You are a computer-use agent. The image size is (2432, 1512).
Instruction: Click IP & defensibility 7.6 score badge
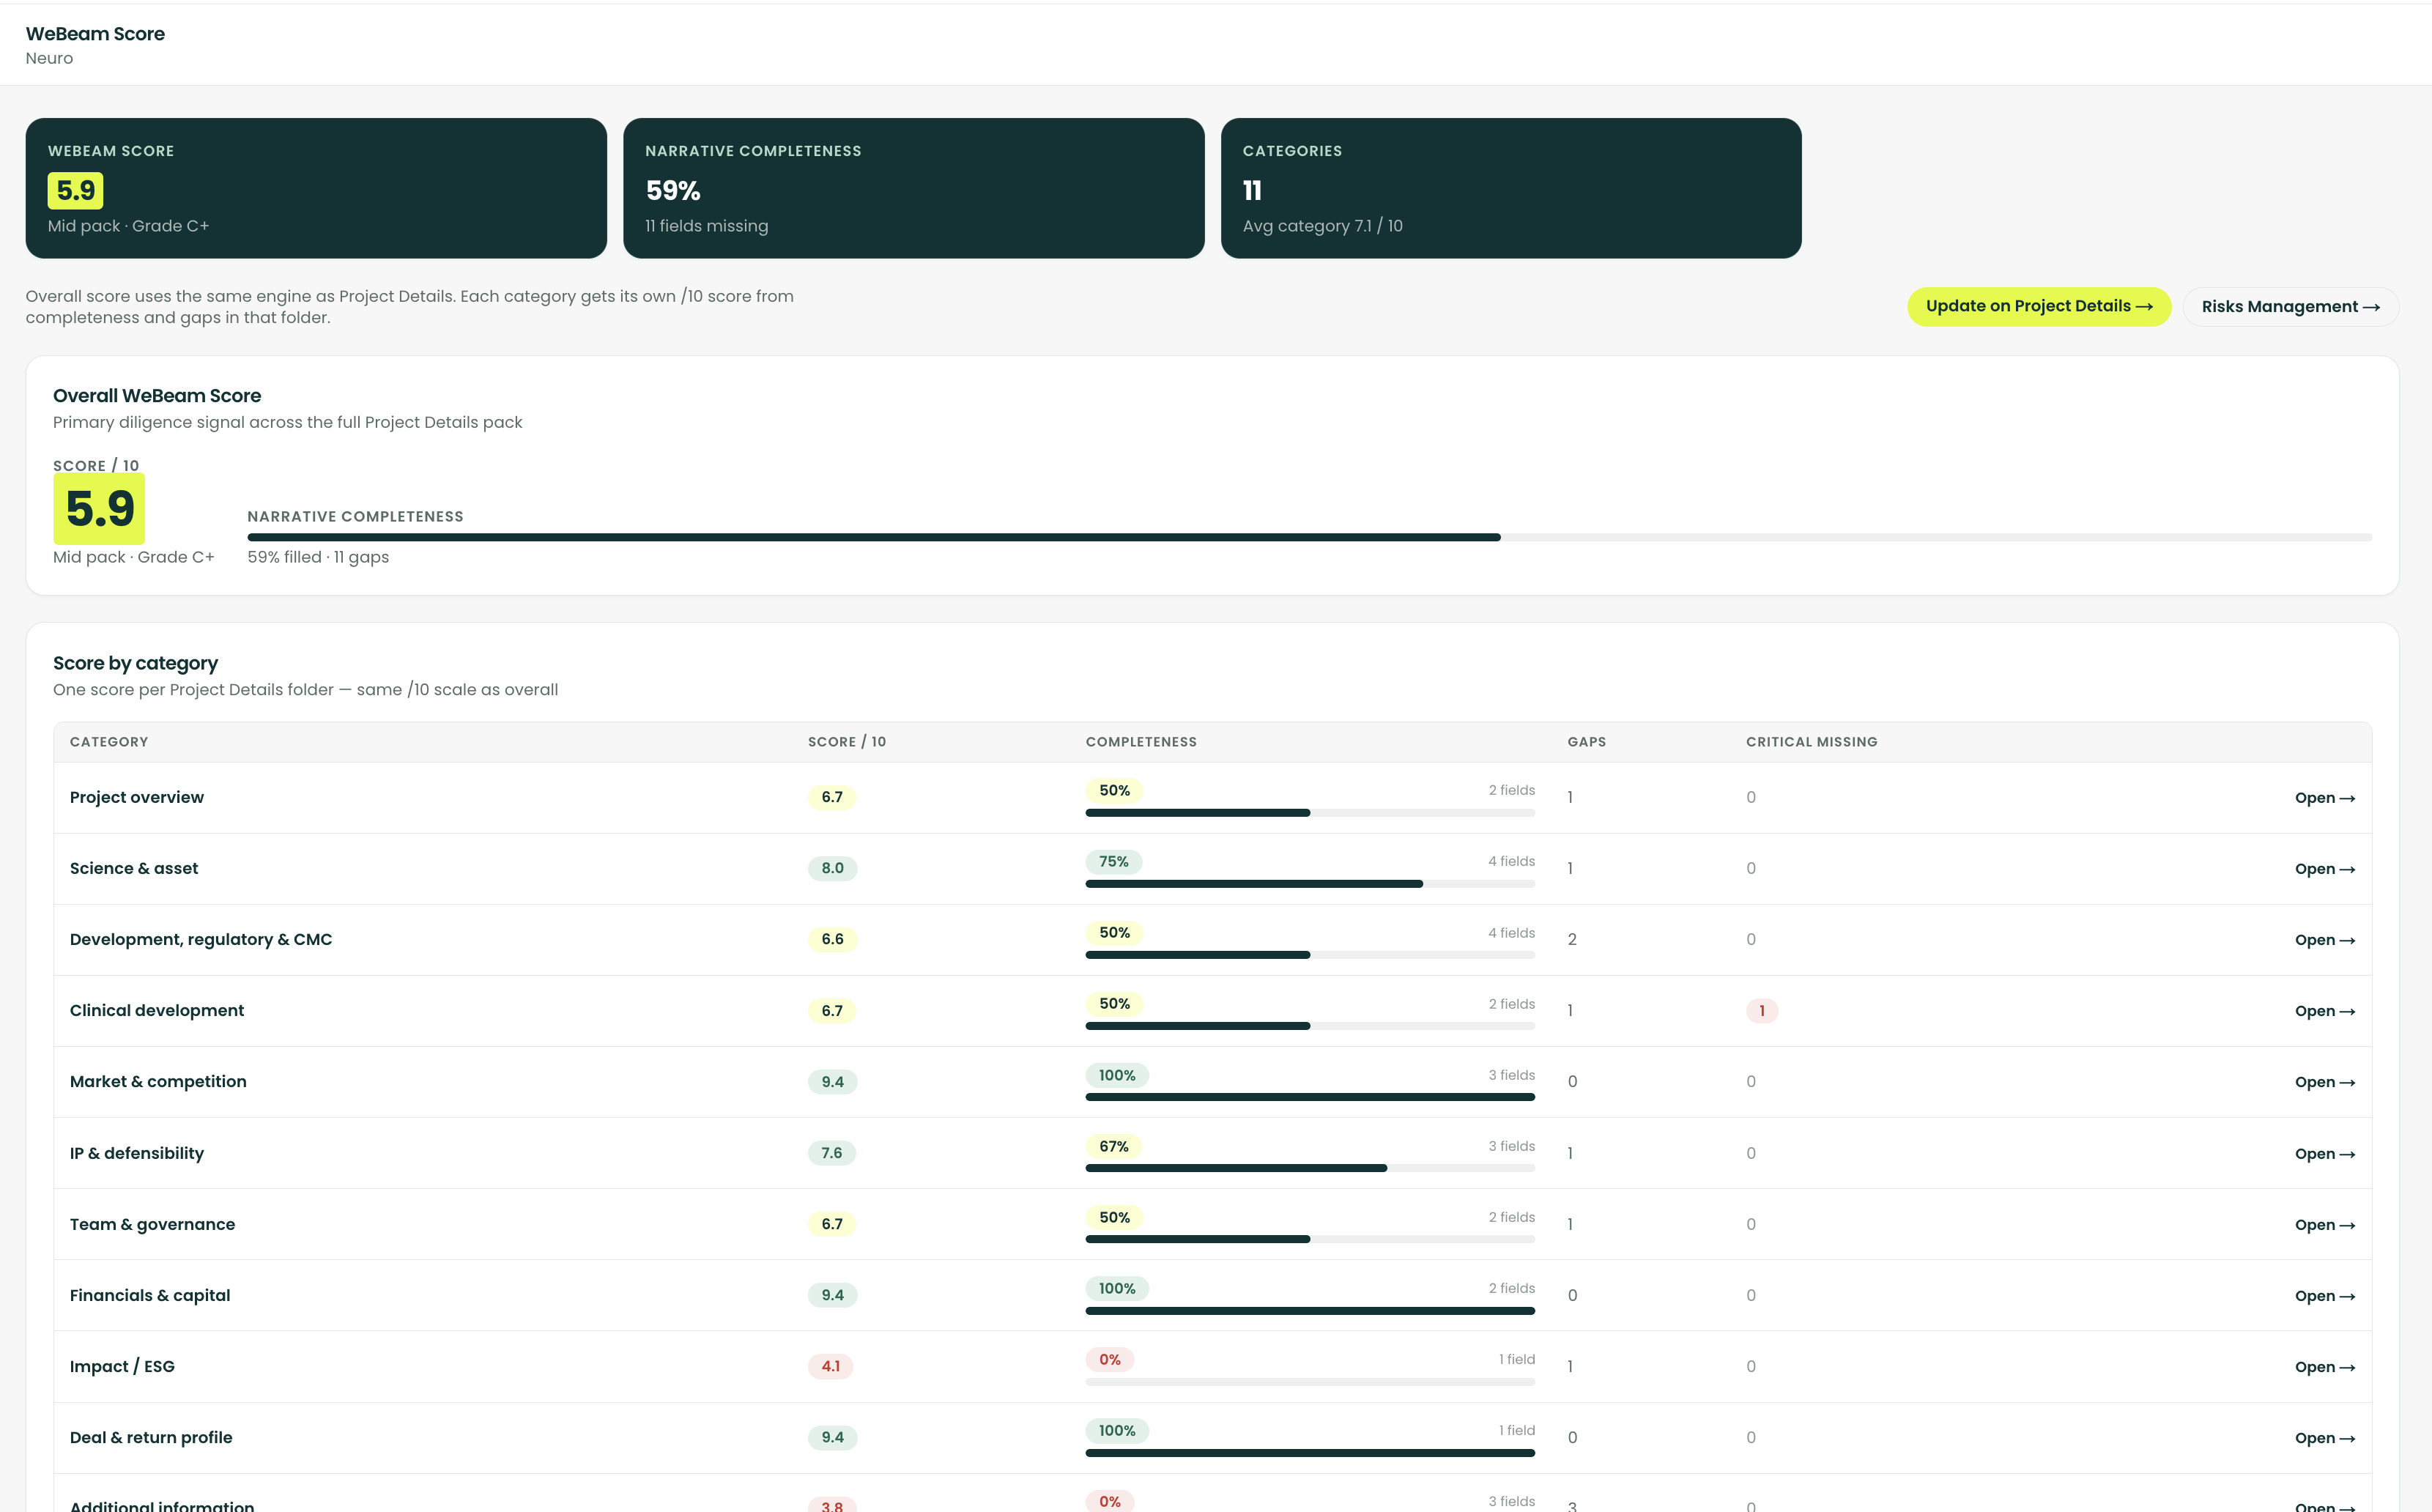click(831, 1153)
